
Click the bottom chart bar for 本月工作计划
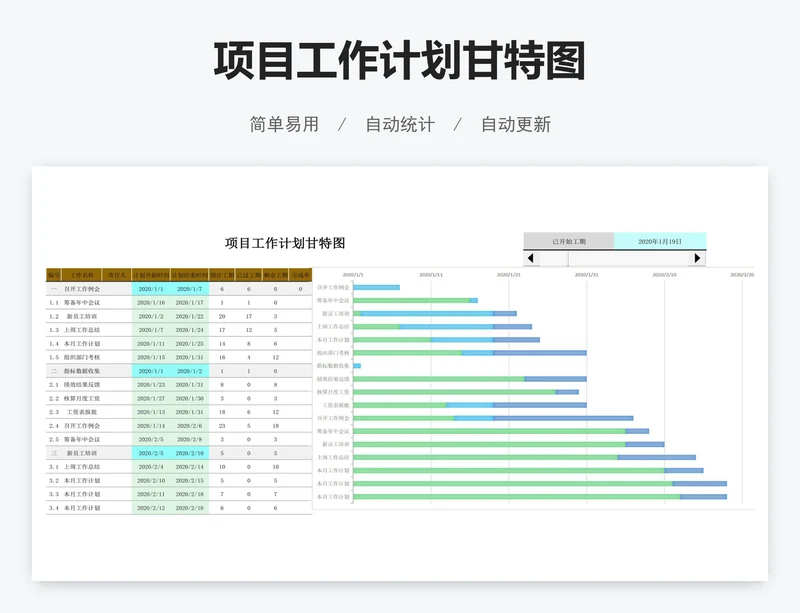point(540,497)
